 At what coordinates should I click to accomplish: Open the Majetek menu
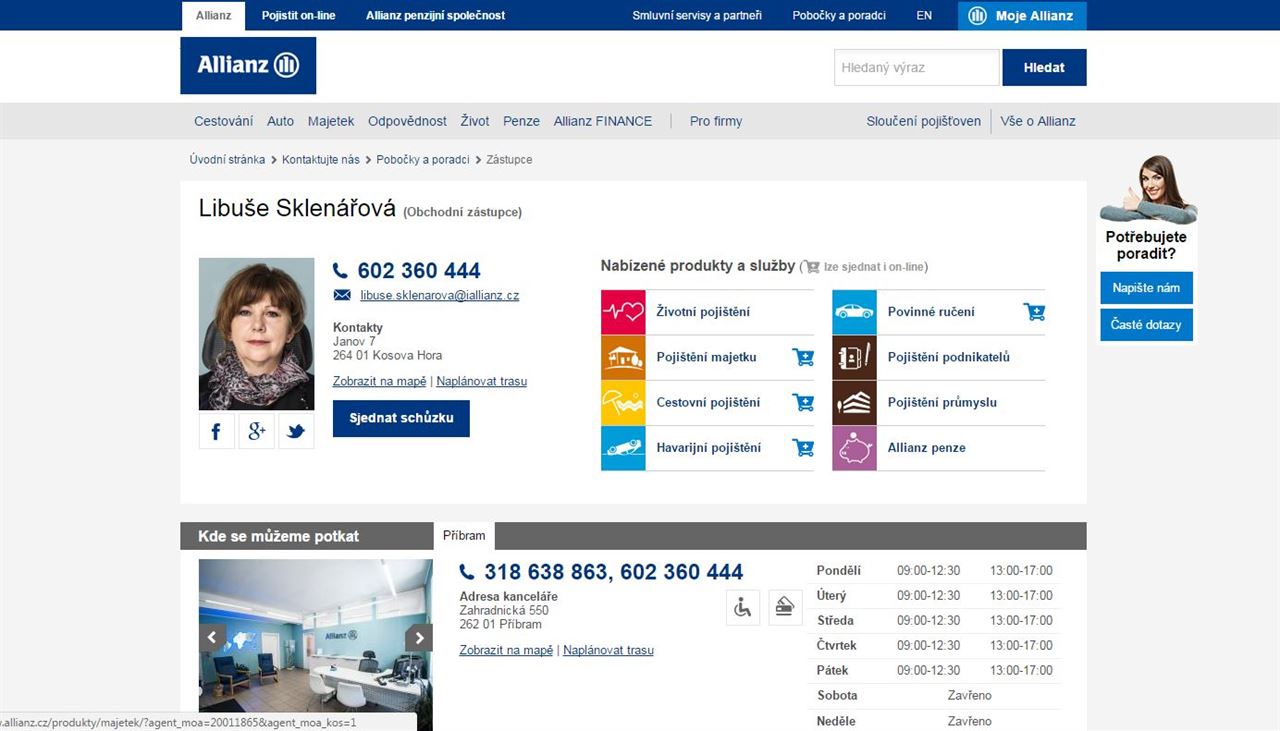[331, 121]
